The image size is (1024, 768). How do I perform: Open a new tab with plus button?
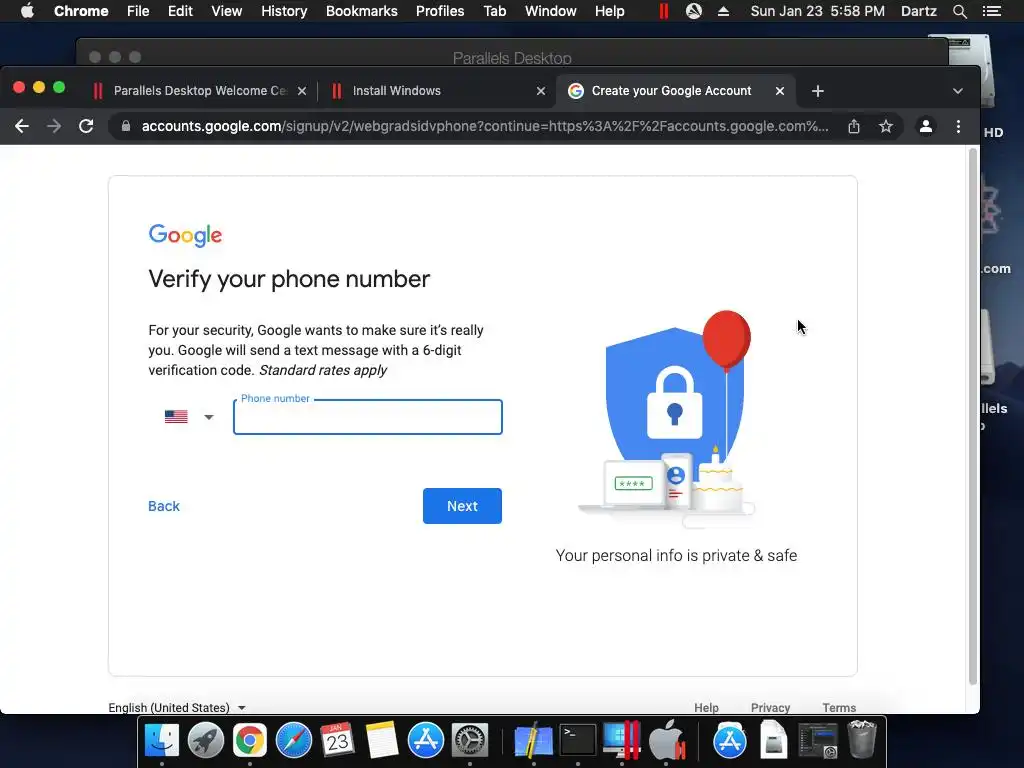(x=818, y=91)
